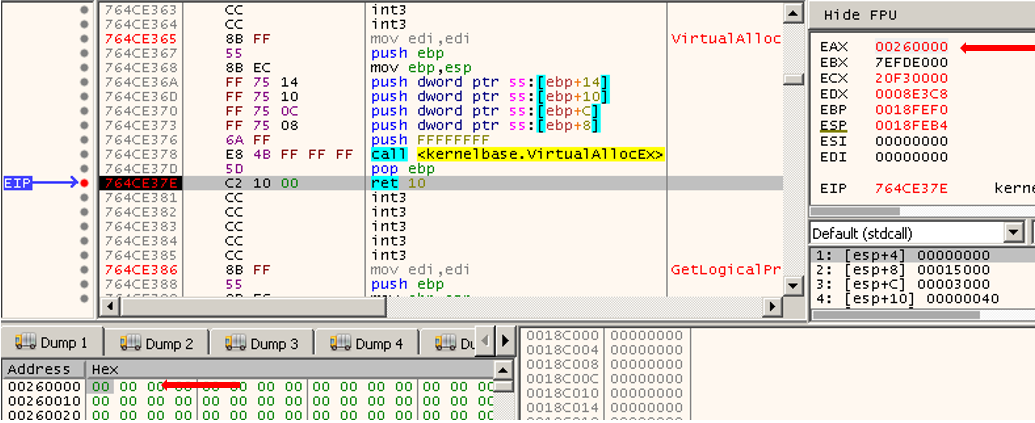Click the EIP register value 764CE37E

click(912, 189)
